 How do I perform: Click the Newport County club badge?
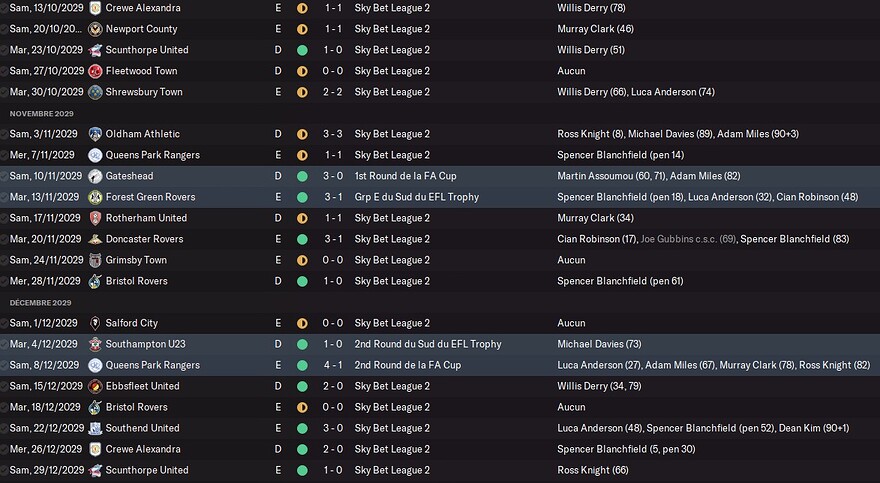tap(95, 29)
